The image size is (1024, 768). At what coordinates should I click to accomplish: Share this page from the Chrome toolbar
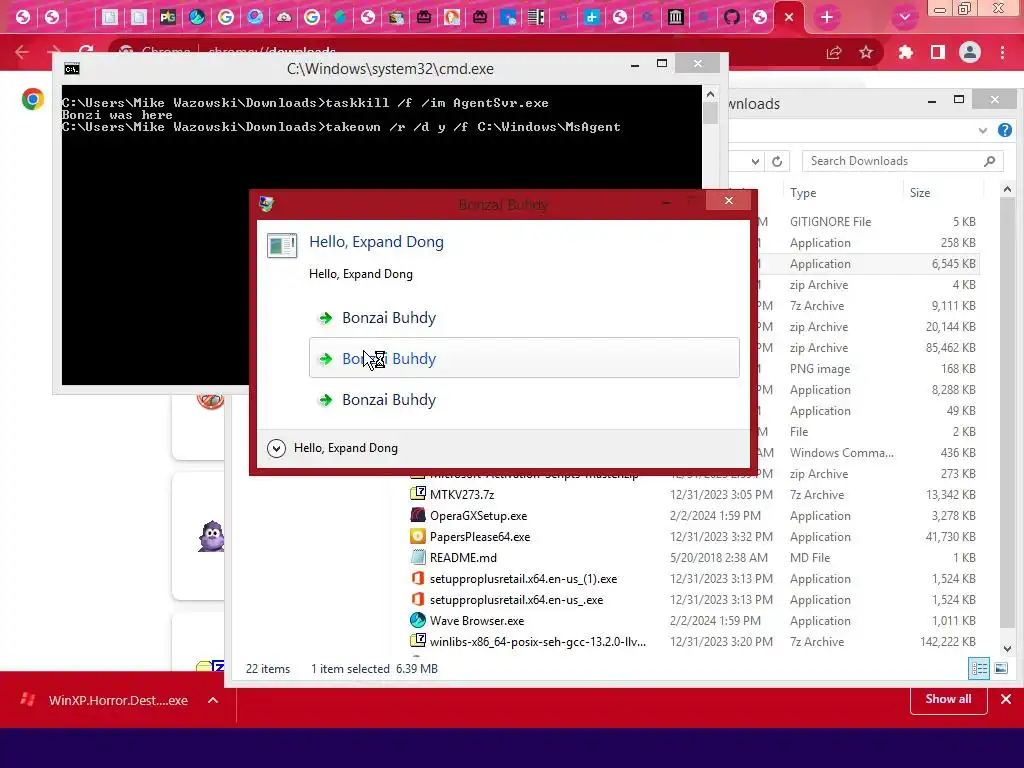point(834,52)
